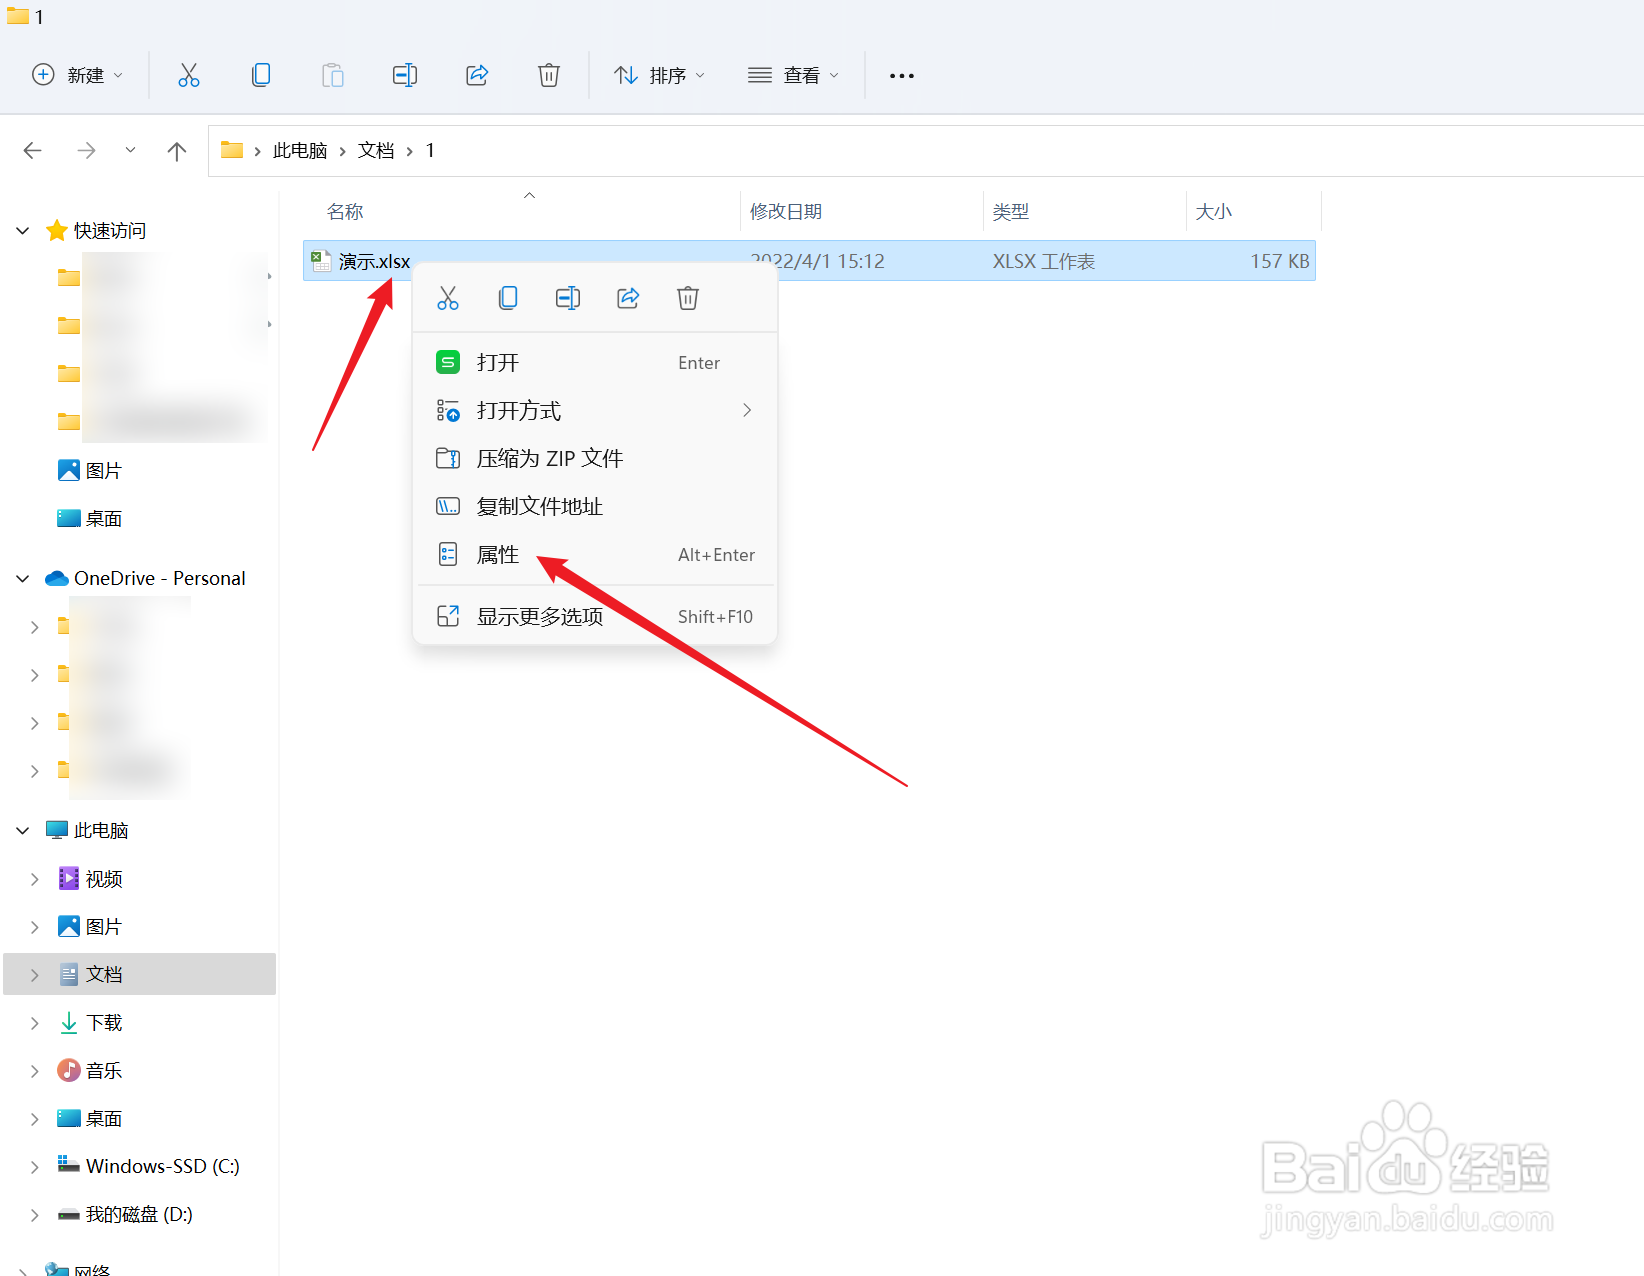Select 打开 in the context menu

pos(595,362)
